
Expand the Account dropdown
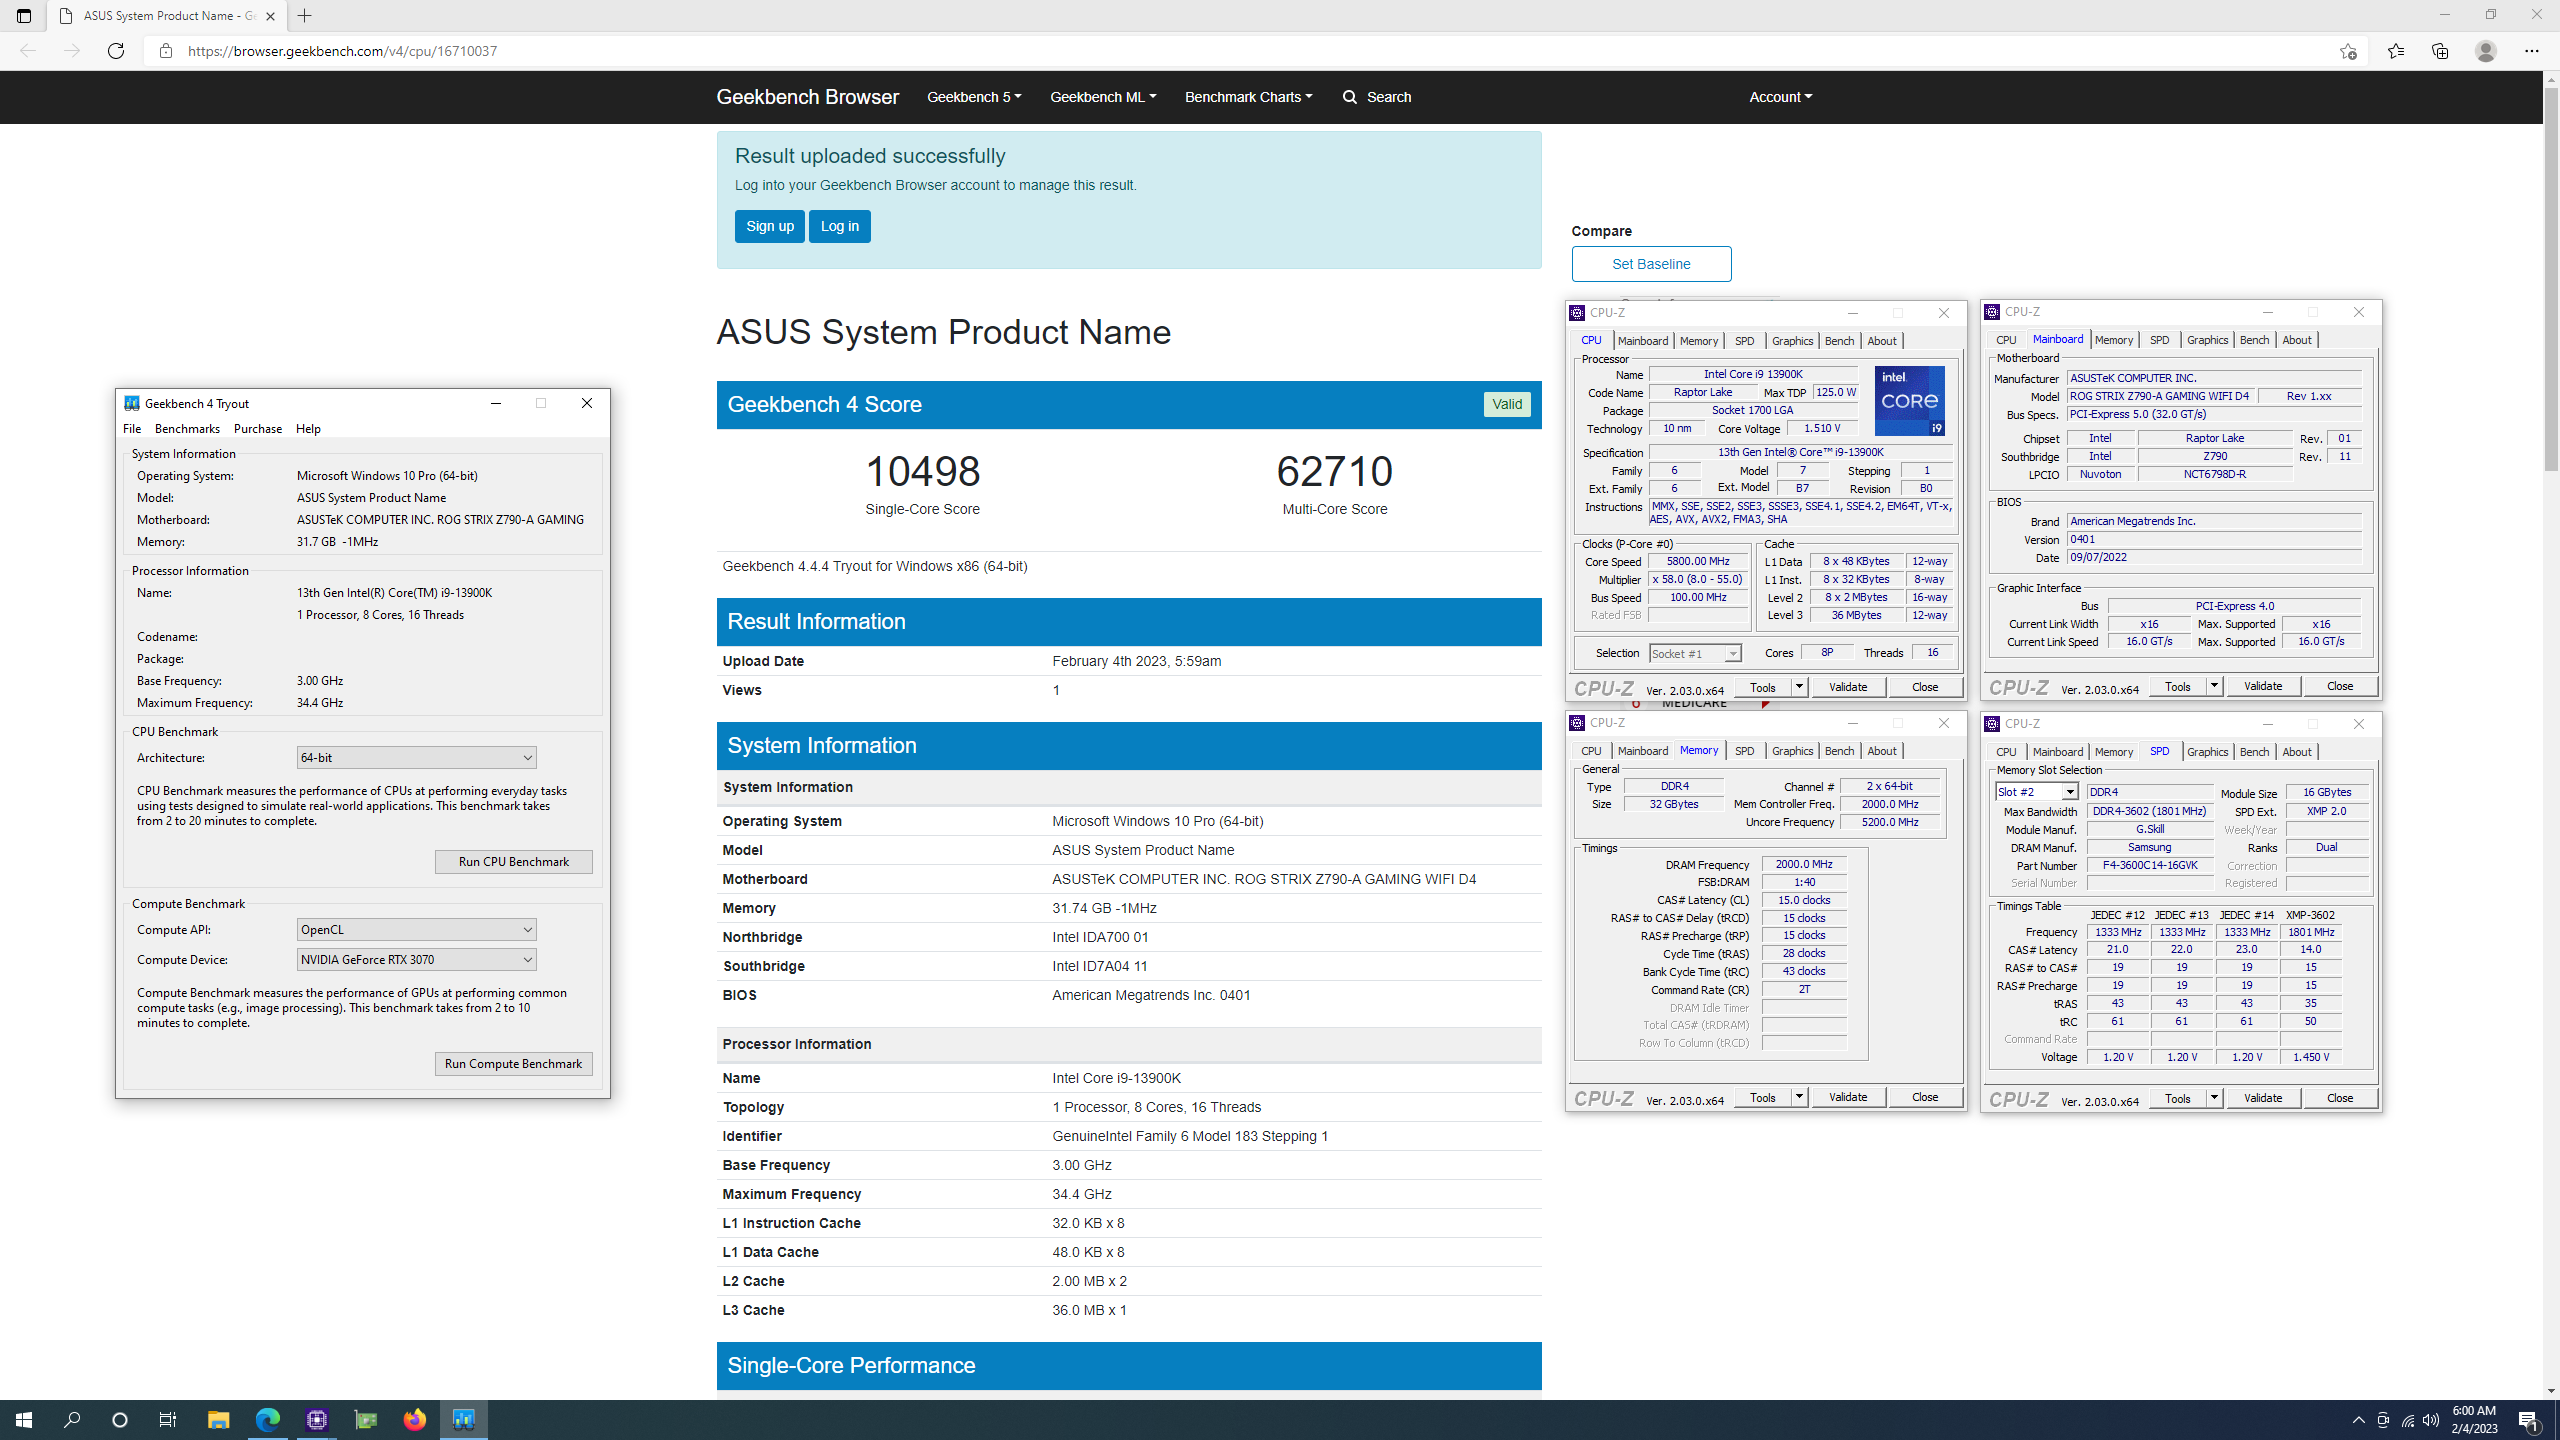coord(1780,97)
